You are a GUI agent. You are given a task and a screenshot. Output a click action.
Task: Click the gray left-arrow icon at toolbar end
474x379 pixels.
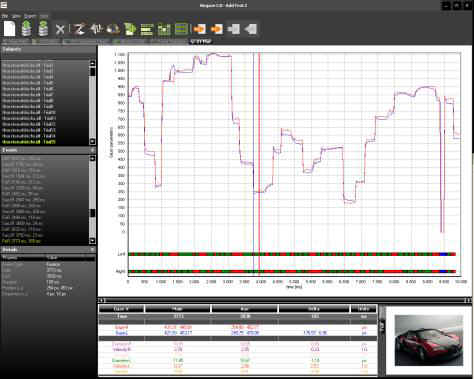[x=250, y=29]
